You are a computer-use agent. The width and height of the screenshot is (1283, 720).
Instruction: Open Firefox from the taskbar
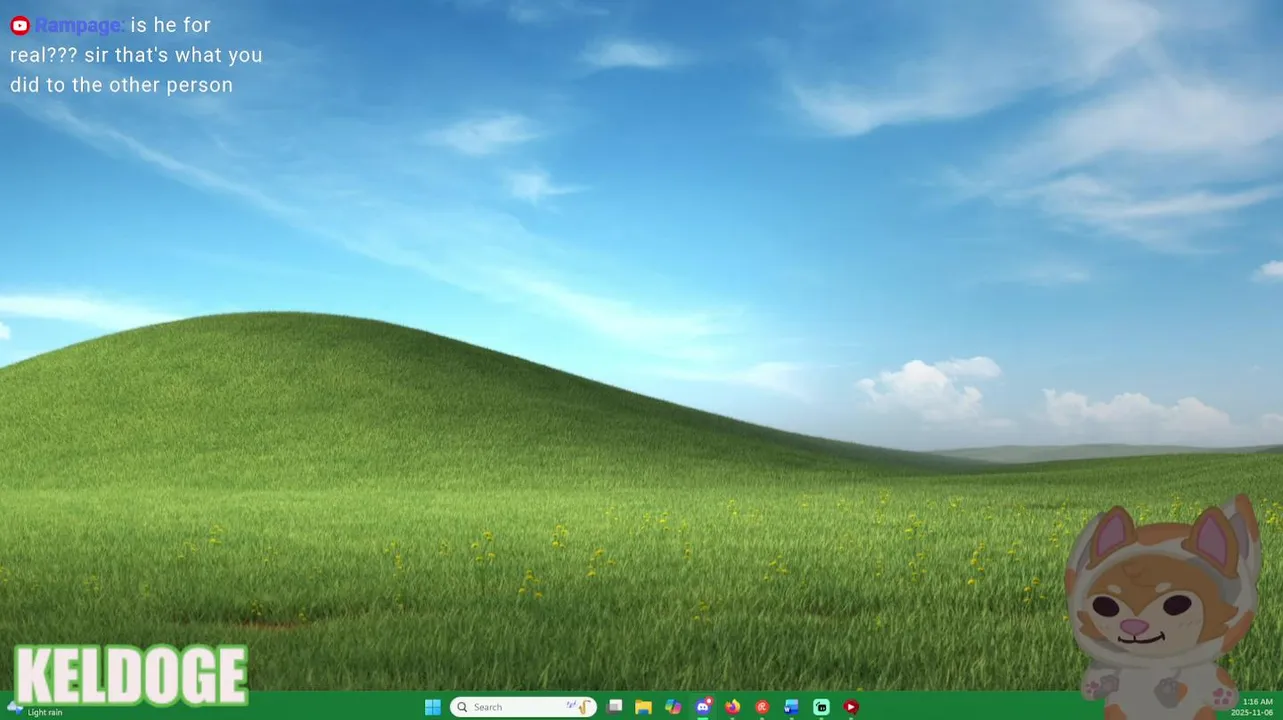coord(733,707)
